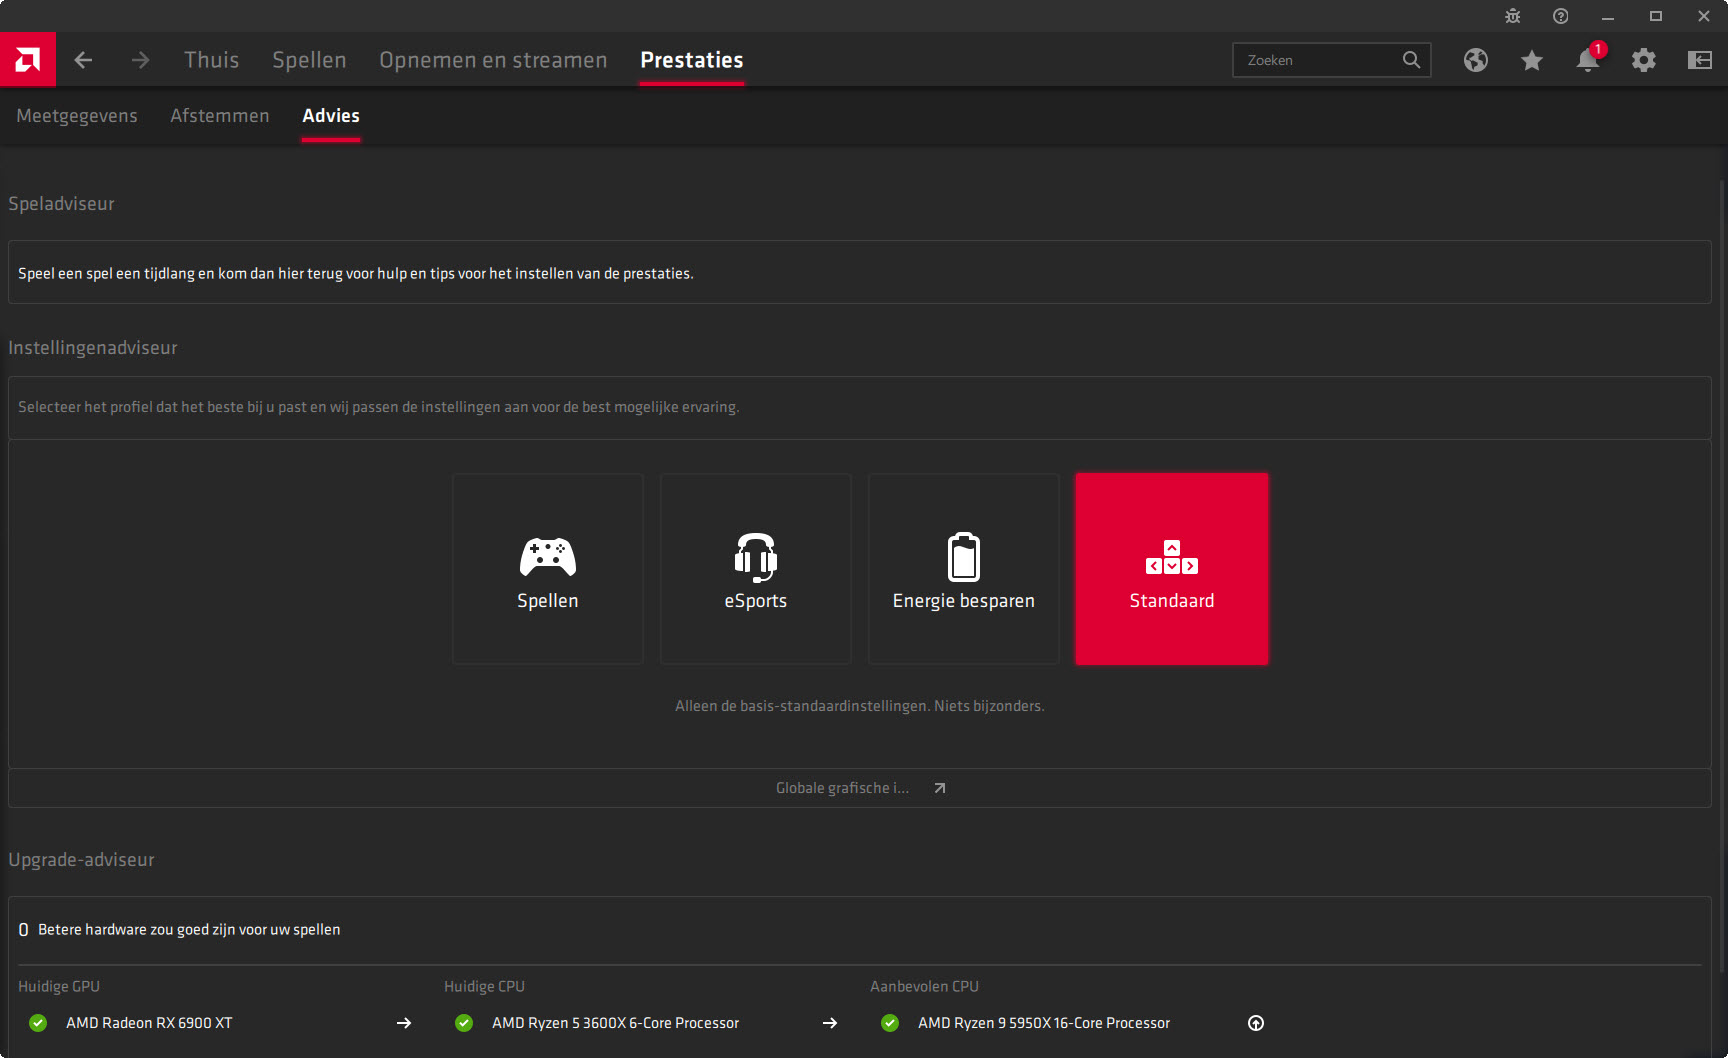The image size is (1728, 1058).
Task: Open the Globale grafische instellingen link
Action: pyautogui.click(x=860, y=788)
